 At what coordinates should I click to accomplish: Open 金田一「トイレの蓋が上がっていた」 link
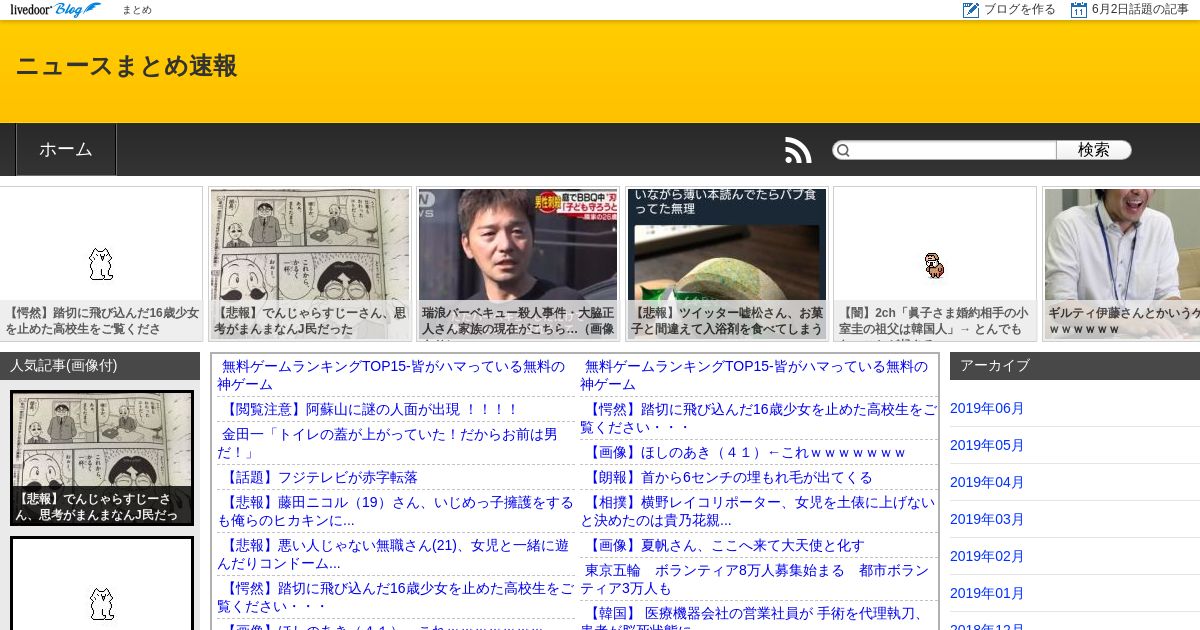click(388, 443)
